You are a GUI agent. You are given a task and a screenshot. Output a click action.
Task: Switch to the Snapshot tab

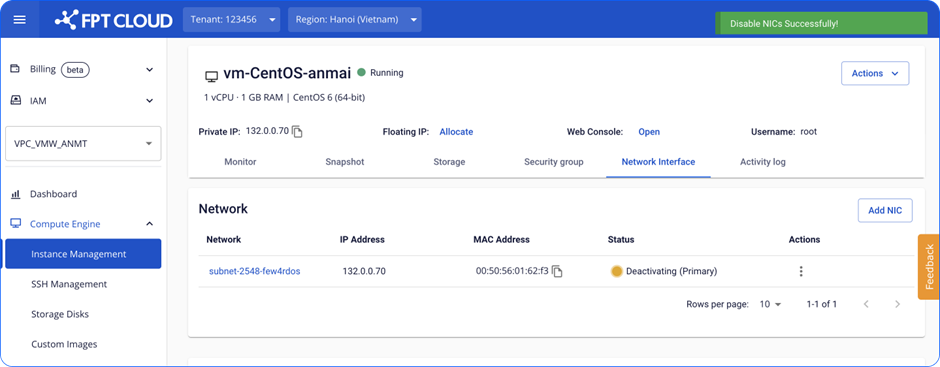click(345, 162)
